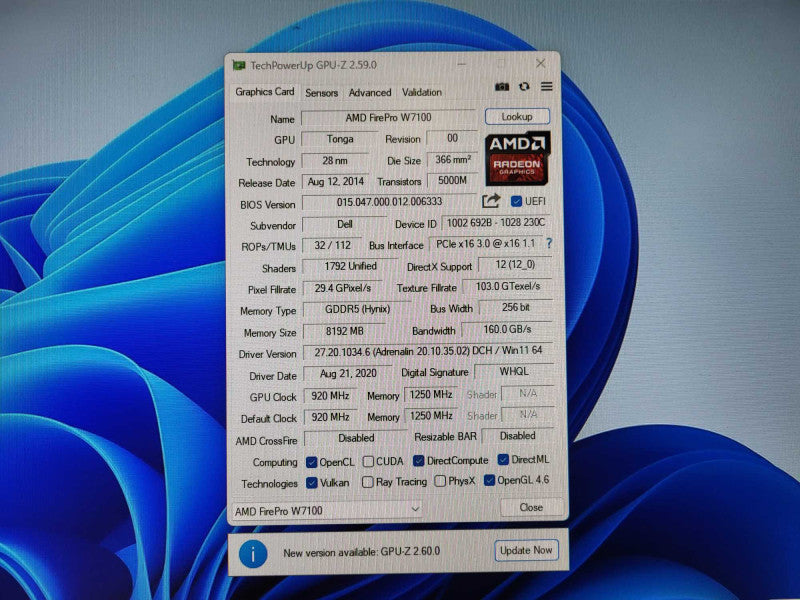Toggle the UEFI checkbox
The width and height of the screenshot is (800, 600).
coord(516,202)
